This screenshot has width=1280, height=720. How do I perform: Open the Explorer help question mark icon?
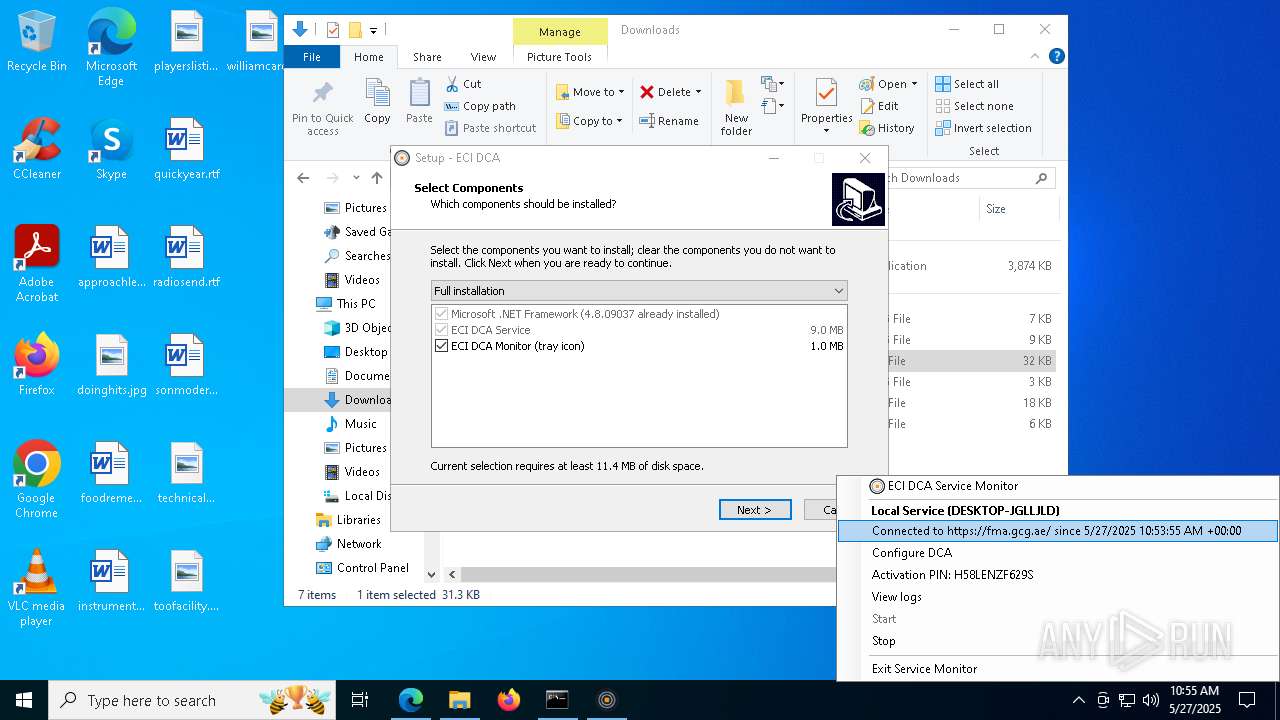click(1056, 57)
